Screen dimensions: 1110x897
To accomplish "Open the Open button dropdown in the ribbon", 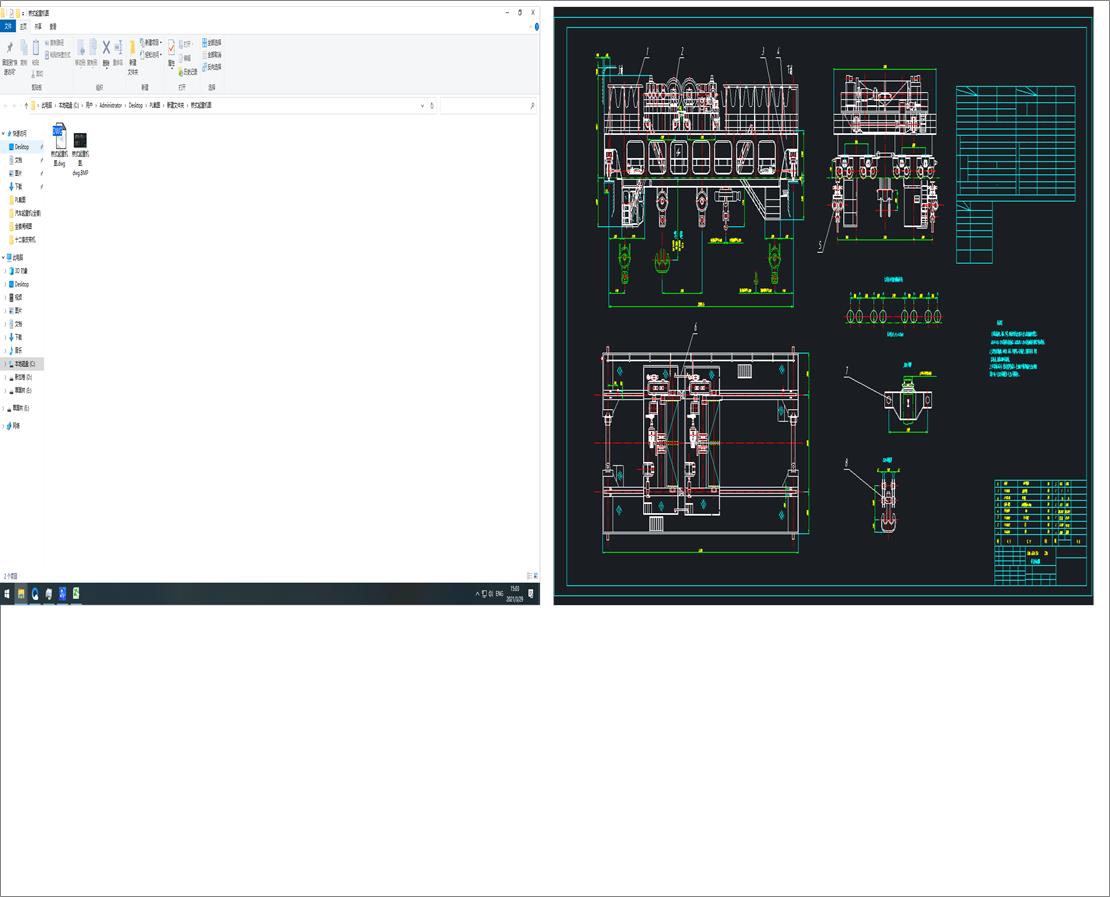I will [186, 44].
